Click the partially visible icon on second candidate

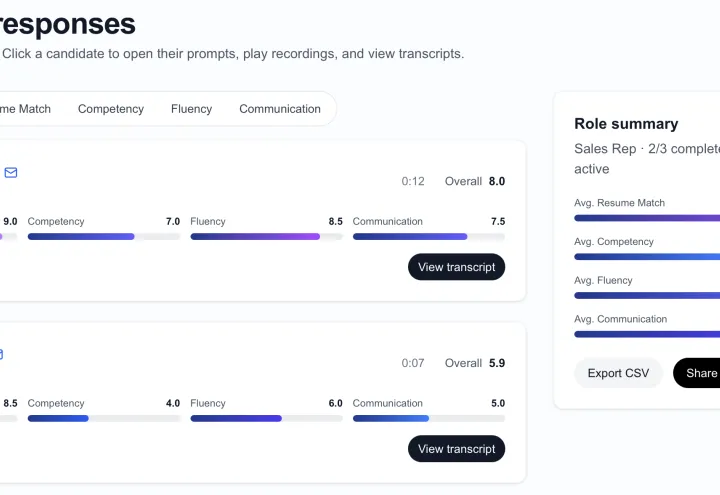coord(1,354)
